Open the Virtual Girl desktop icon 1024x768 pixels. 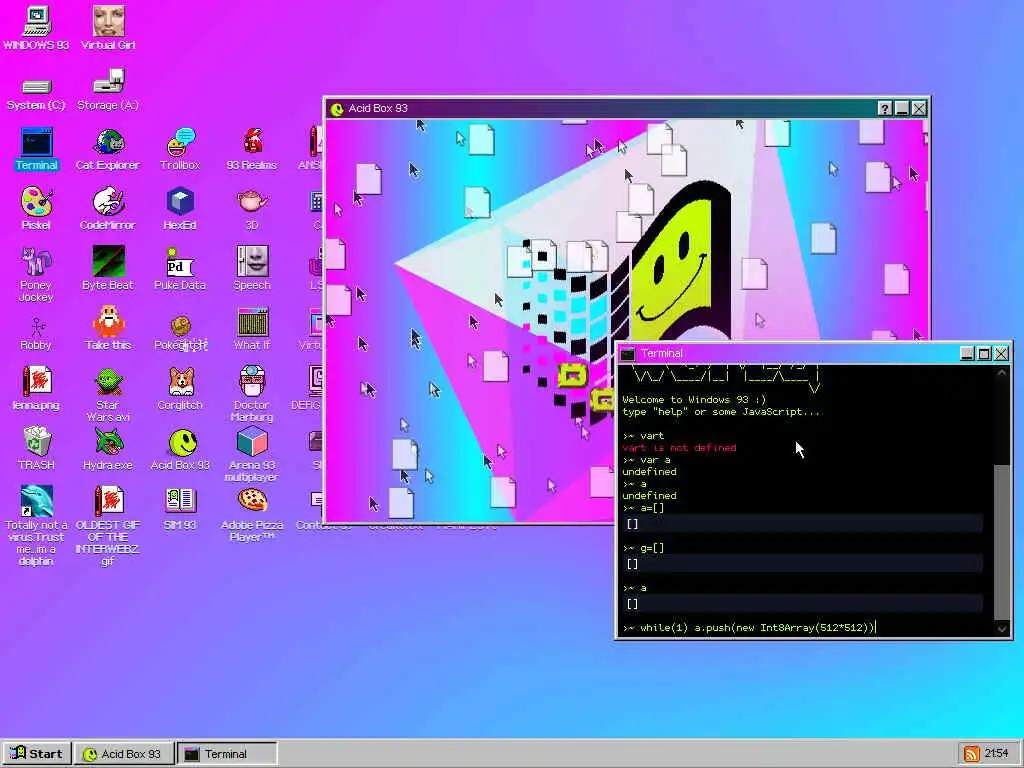[108, 27]
